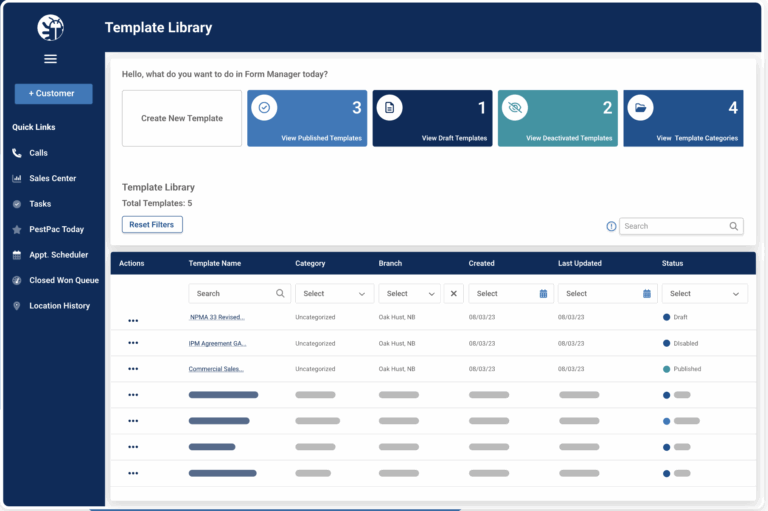The height and width of the screenshot is (511, 768).
Task: Open the Commercial Sales template link
Action: [x=217, y=369]
